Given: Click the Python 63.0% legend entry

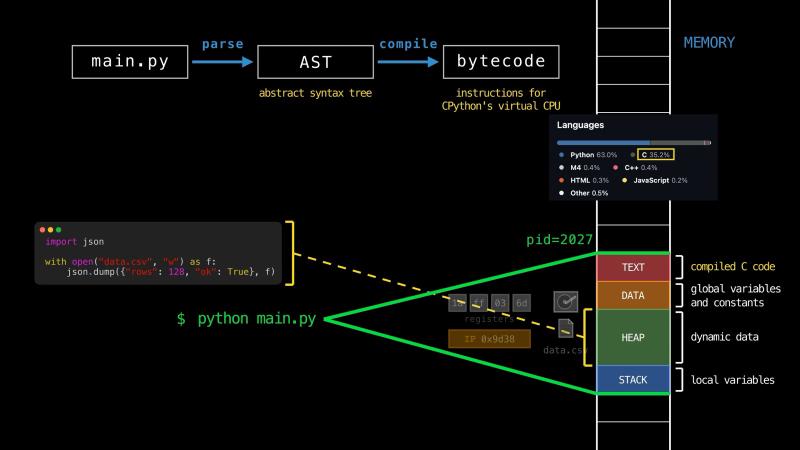Looking at the screenshot, I should (x=588, y=155).
